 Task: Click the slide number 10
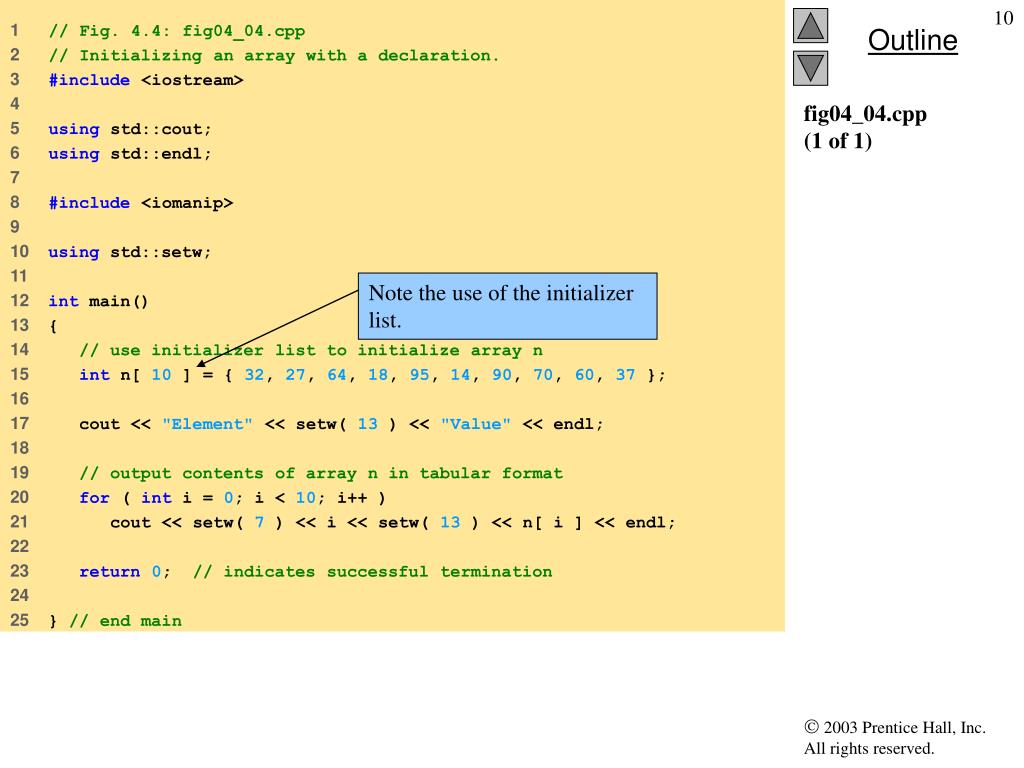[1004, 18]
